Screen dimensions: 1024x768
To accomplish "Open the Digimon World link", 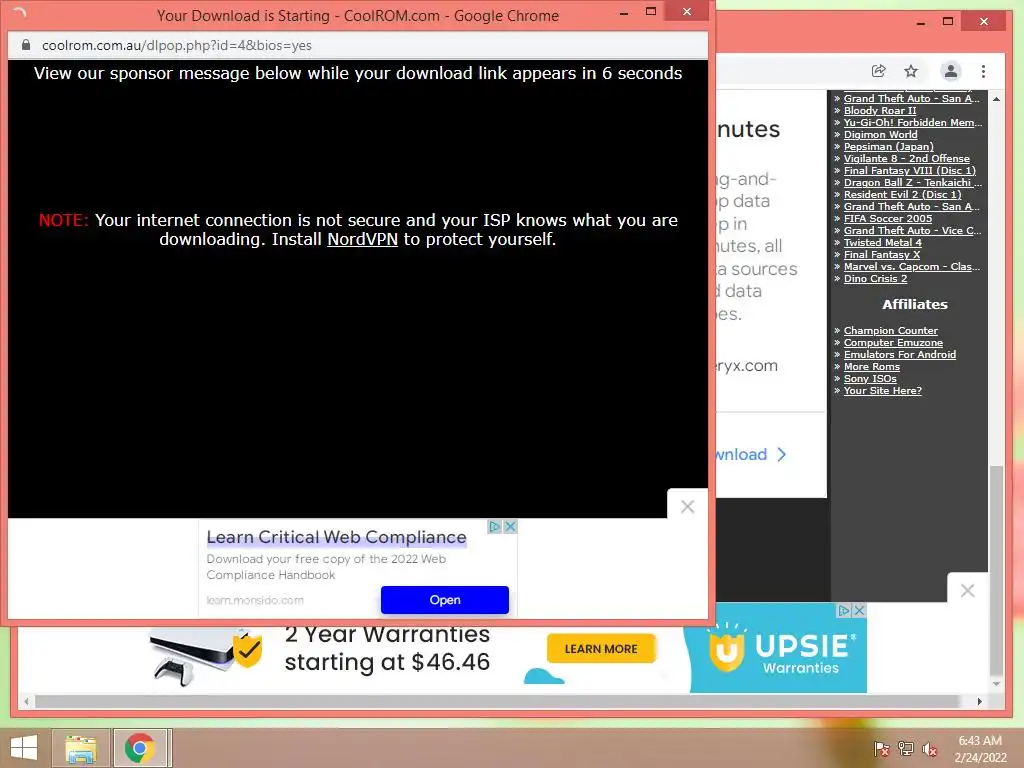I will [x=880, y=135].
